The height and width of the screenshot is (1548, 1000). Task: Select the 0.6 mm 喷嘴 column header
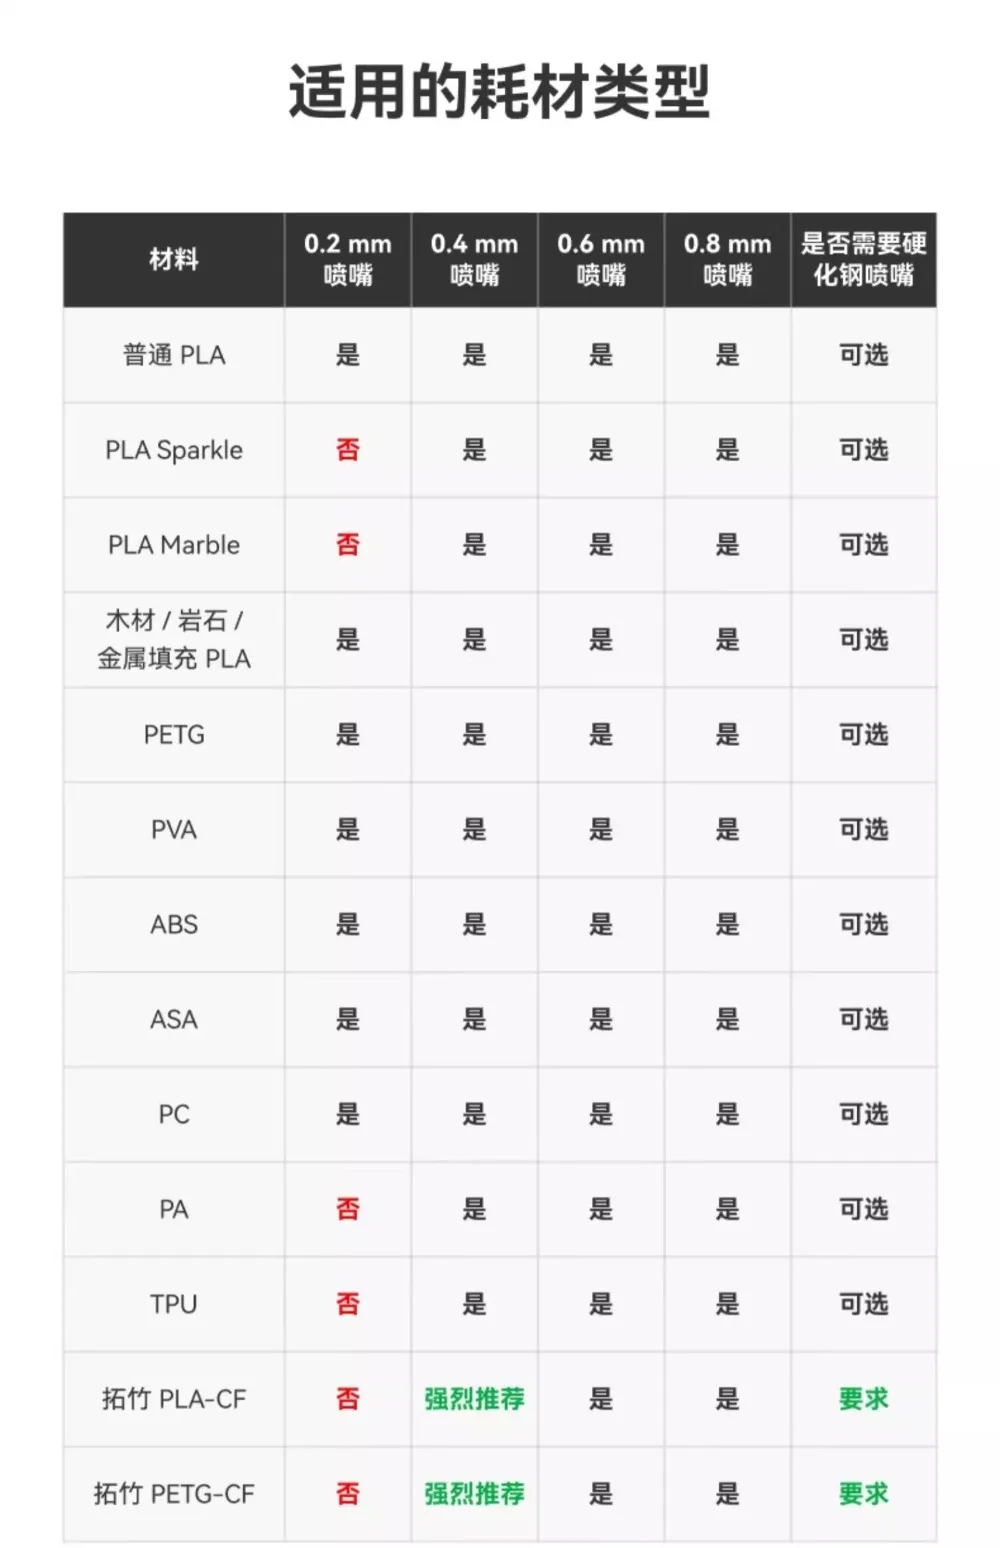click(x=601, y=260)
